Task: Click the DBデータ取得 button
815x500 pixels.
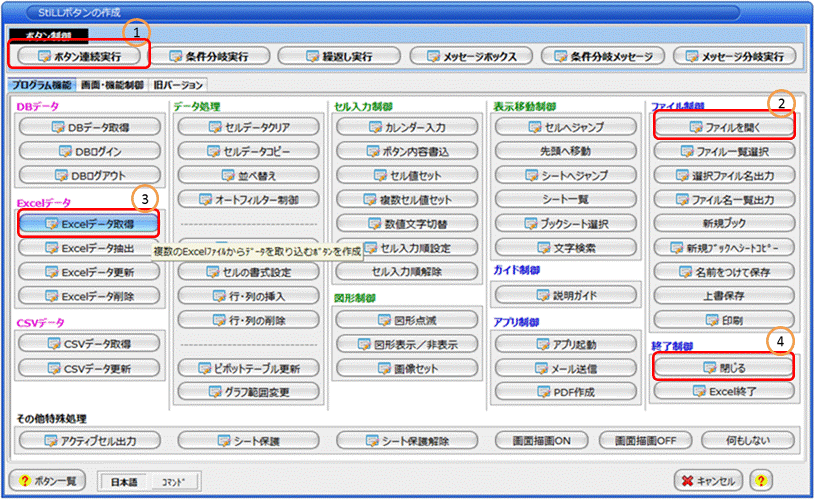Action: click(90, 127)
